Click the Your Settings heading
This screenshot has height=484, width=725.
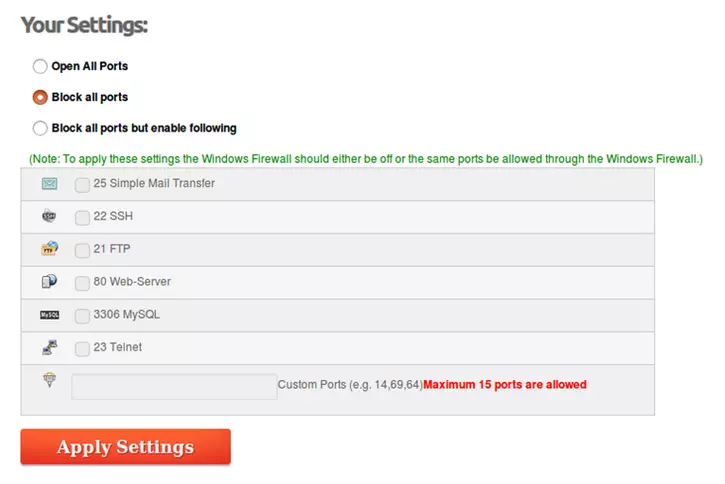pos(84,25)
